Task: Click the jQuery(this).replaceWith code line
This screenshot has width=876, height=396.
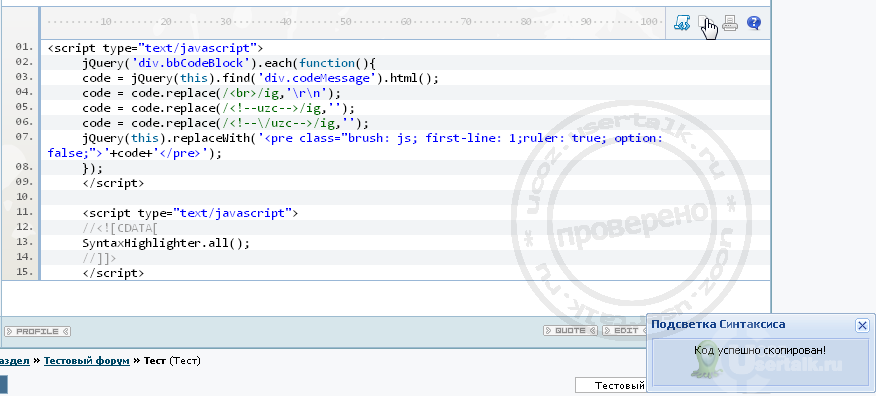Action: 355,145
